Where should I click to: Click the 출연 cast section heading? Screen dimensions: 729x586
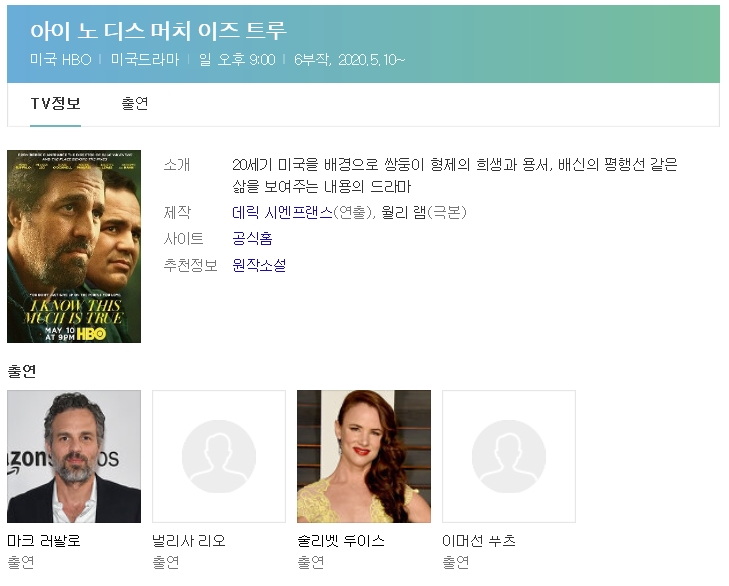pyautogui.click(x=22, y=371)
